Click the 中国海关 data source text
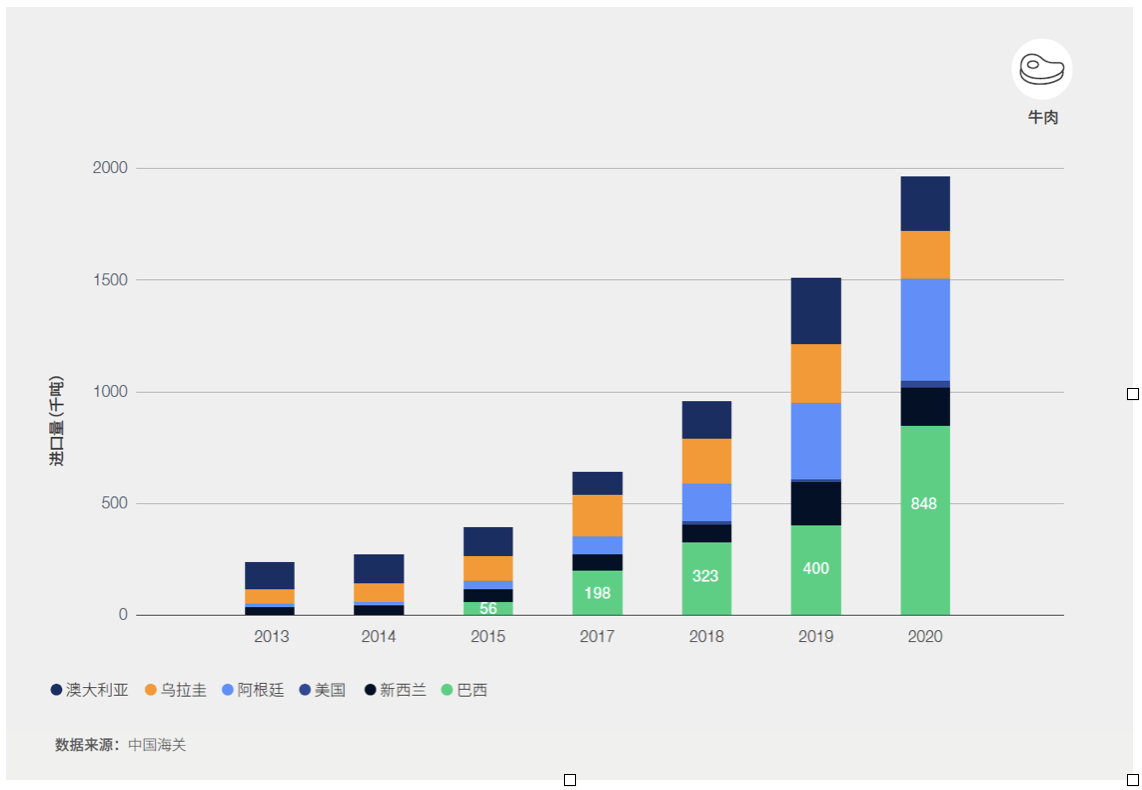Screen dimensions: 1142x790 [157, 745]
